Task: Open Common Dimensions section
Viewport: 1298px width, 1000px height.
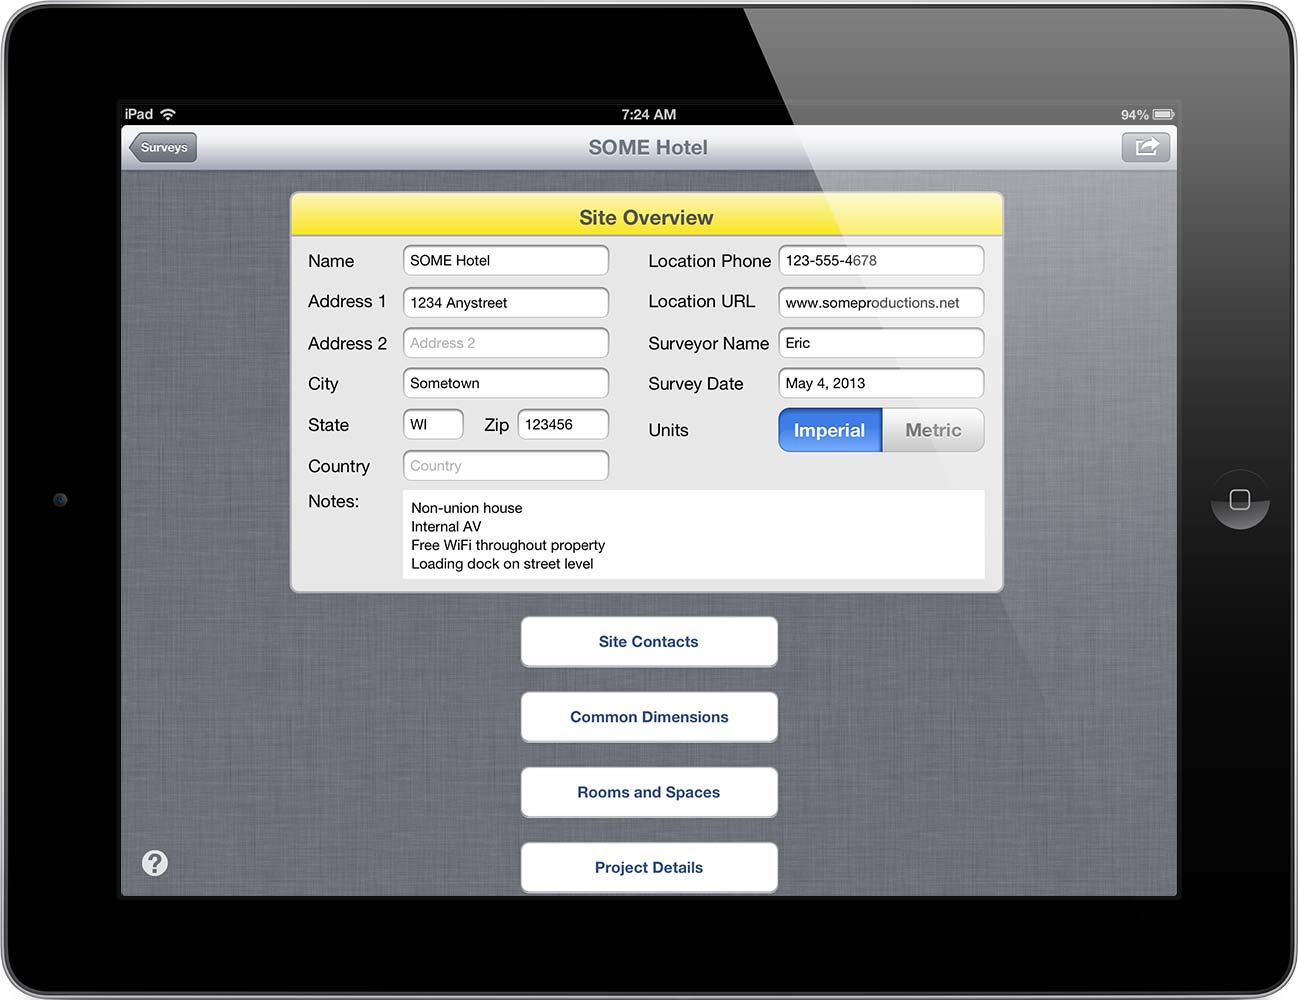Action: pos(649,717)
